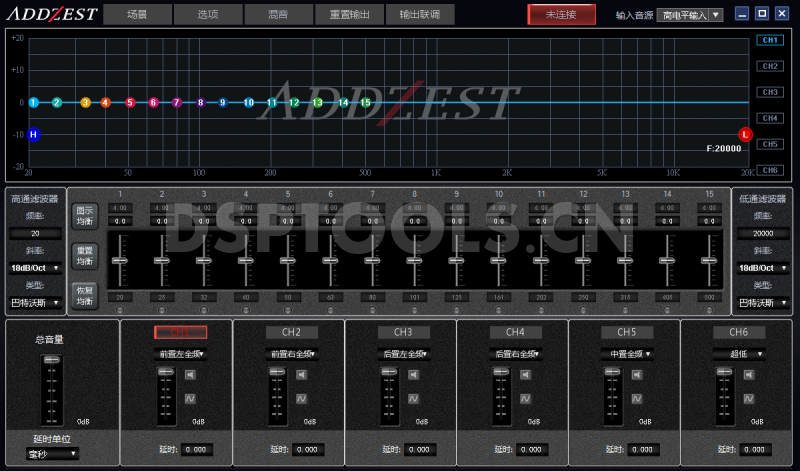Select the blue H high-pass node on graph

click(x=33, y=134)
